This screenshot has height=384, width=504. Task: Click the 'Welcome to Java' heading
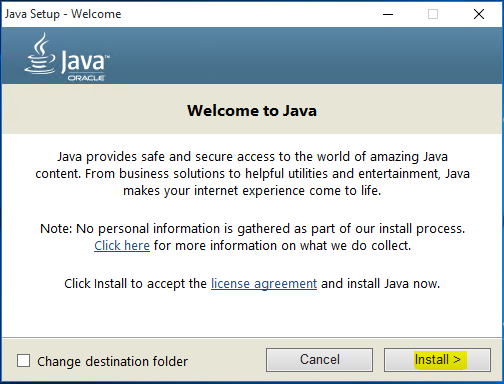tap(252, 111)
